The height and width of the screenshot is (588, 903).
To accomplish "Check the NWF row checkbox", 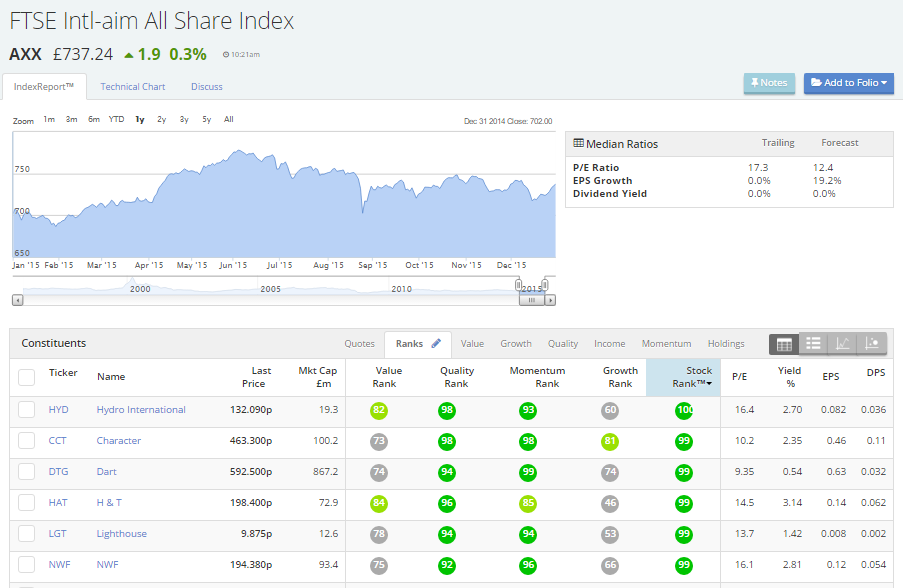I will pos(26,565).
